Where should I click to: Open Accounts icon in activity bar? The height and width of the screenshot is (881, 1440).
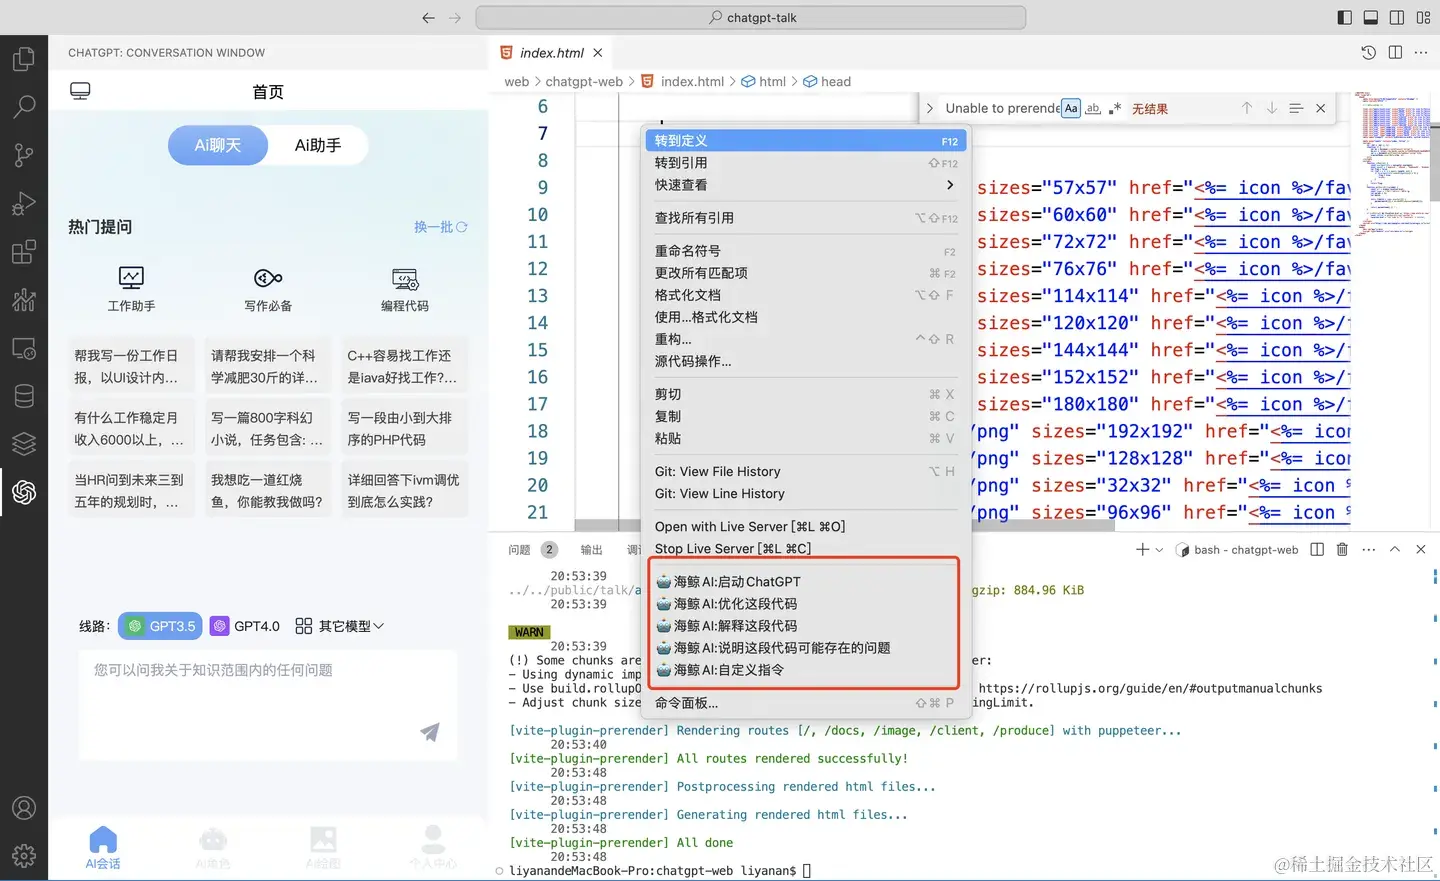coord(24,808)
